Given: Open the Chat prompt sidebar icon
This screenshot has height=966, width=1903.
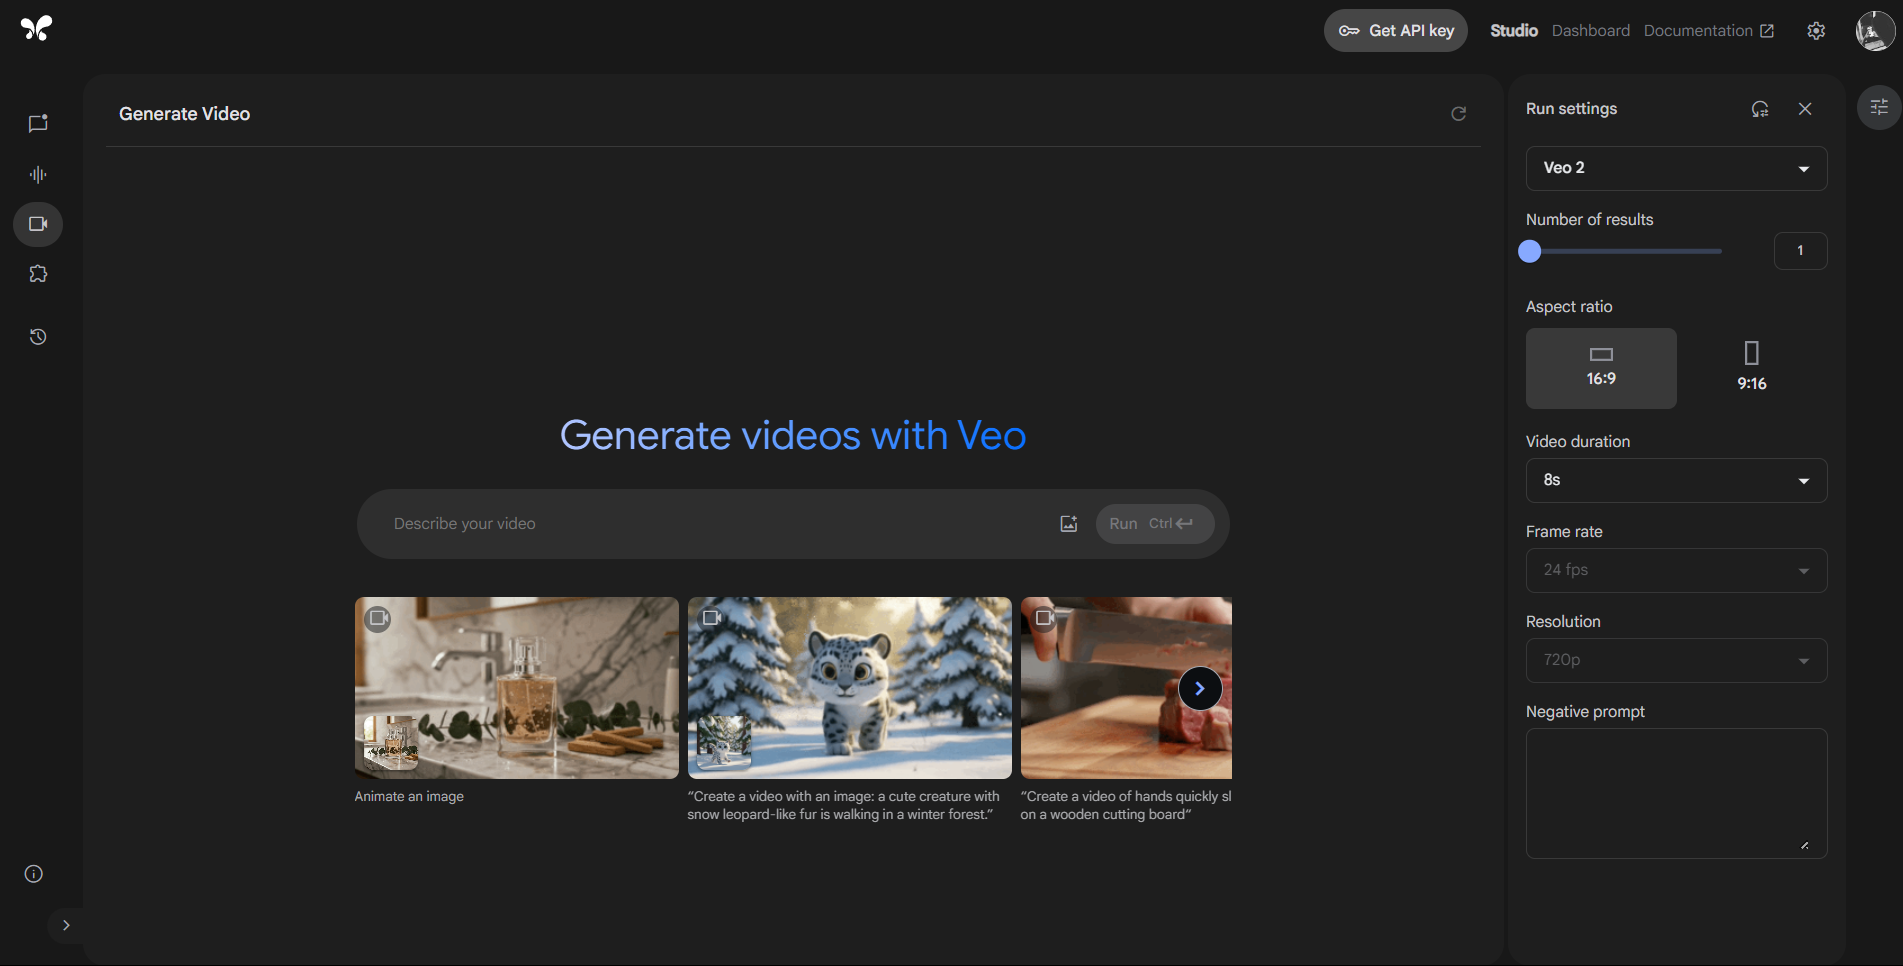Looking at the screenshot, I should (x=38, y=124).
